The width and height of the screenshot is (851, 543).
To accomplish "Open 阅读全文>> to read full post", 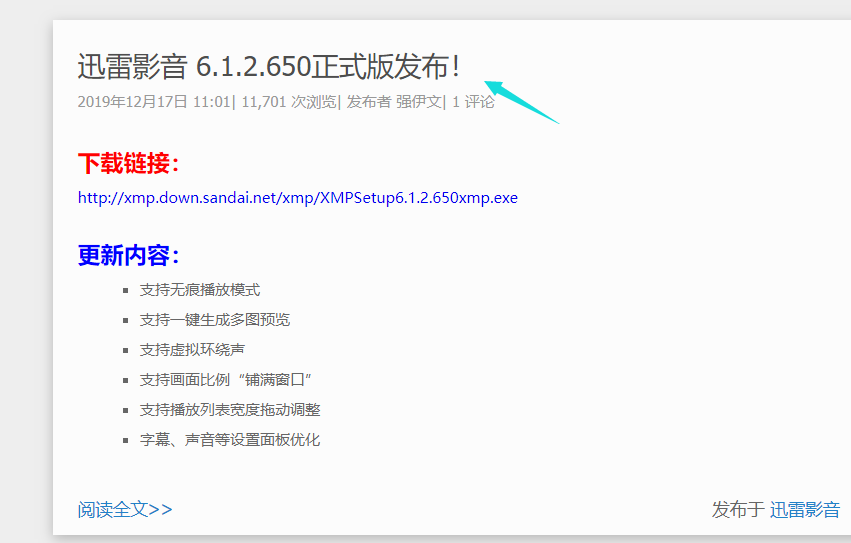I will point(125,509).
